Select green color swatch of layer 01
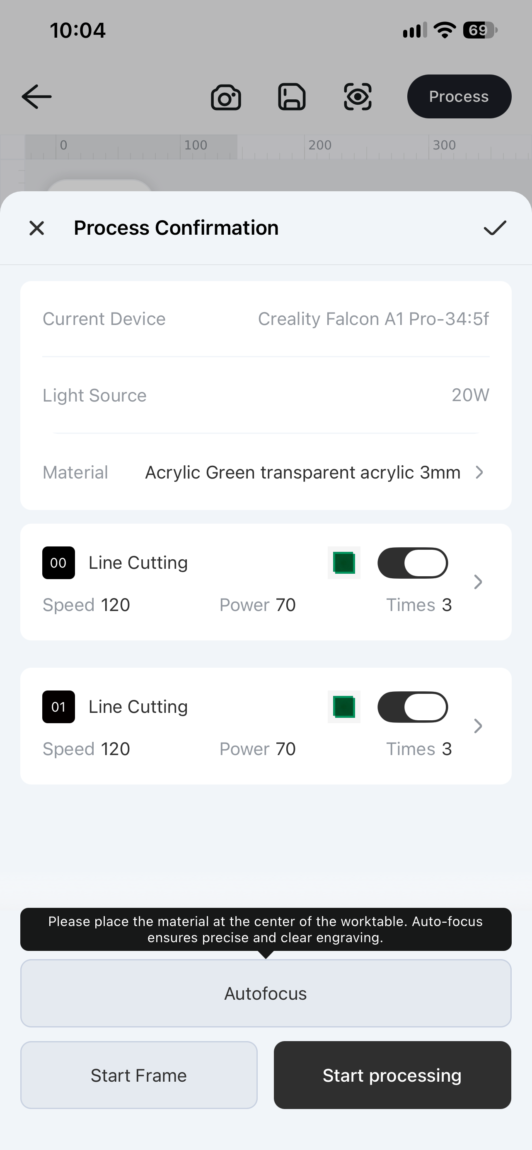The image size is (532, 1150). tap(344, 707)
